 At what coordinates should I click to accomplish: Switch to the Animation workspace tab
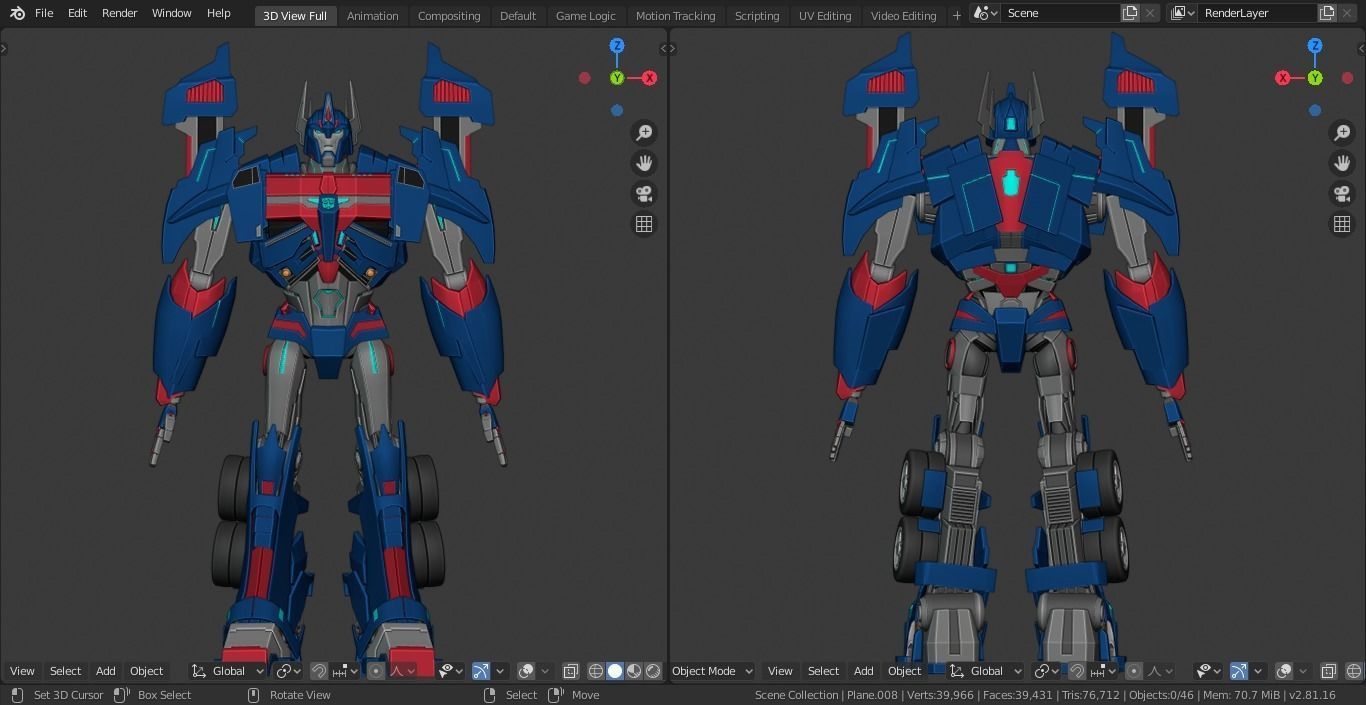[x=372, y=15]
